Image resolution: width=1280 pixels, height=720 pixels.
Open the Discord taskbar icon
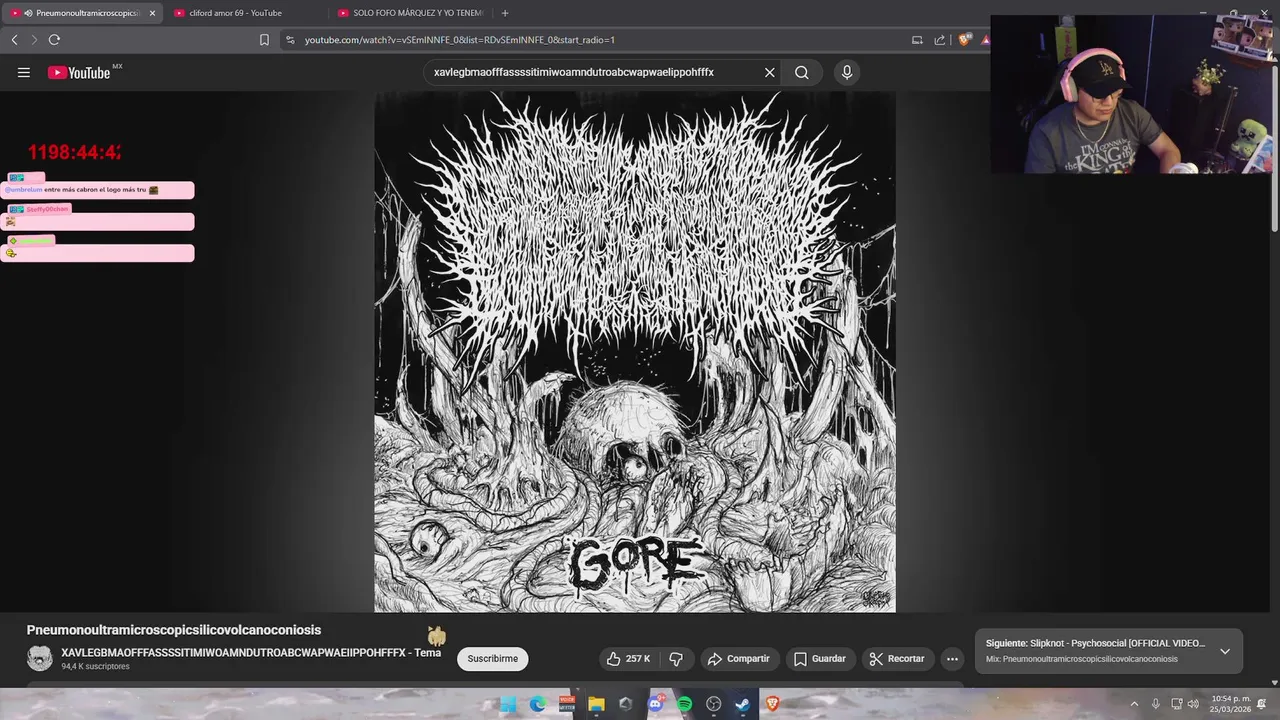pos(656,704)
